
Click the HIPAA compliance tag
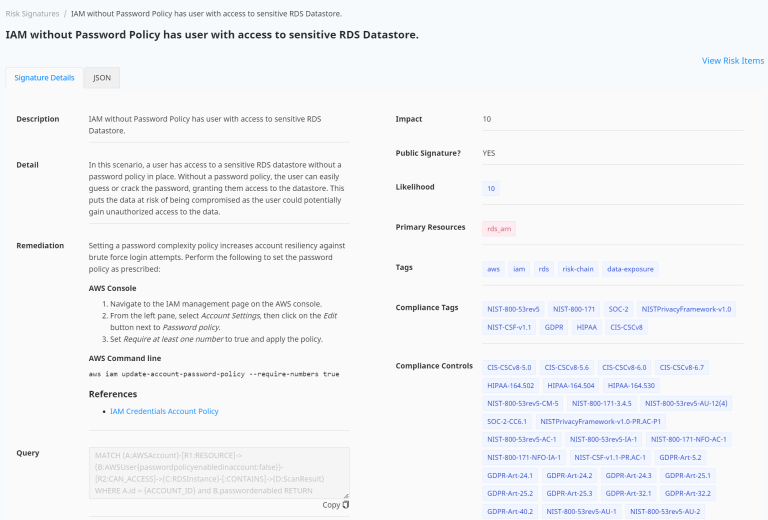click(587, 327)
